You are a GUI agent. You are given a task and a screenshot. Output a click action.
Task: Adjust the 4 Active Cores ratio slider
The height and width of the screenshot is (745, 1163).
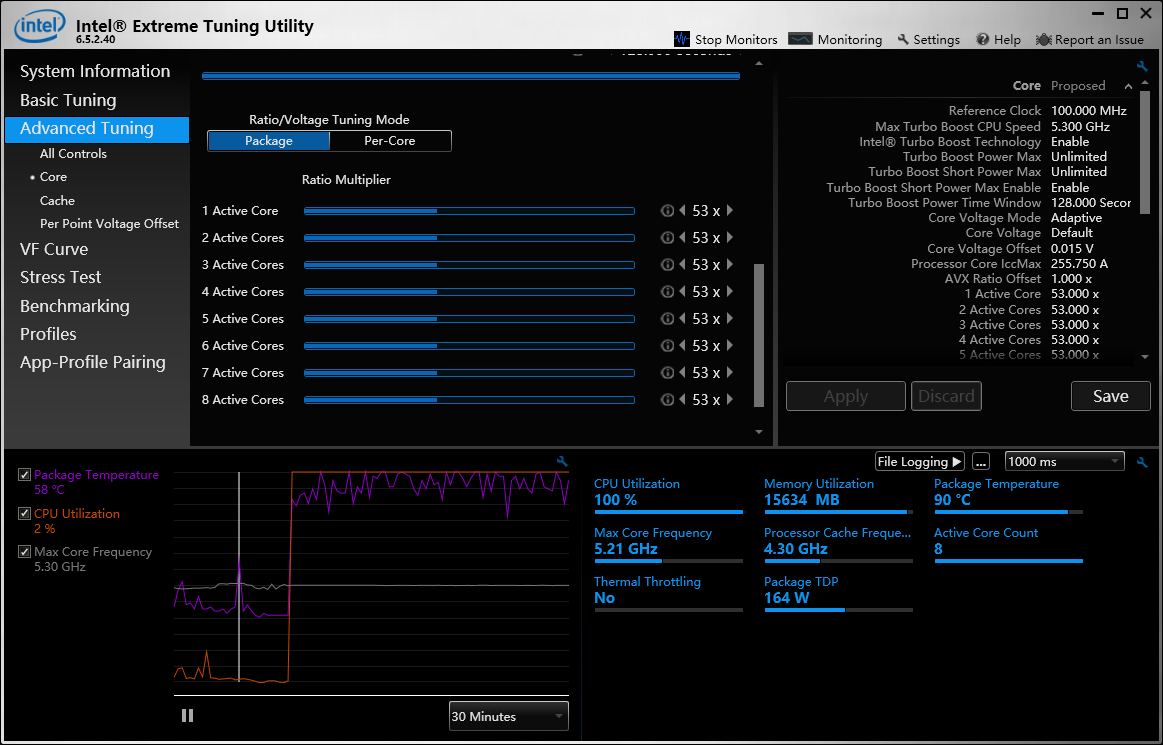point(469,292)
